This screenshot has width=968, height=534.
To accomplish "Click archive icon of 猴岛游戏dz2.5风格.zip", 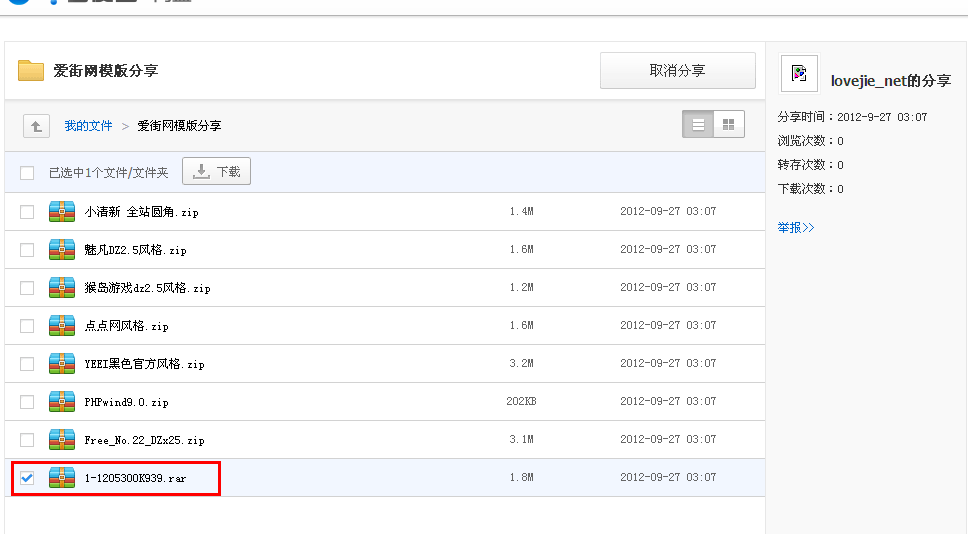I will (x=62, y=288).
